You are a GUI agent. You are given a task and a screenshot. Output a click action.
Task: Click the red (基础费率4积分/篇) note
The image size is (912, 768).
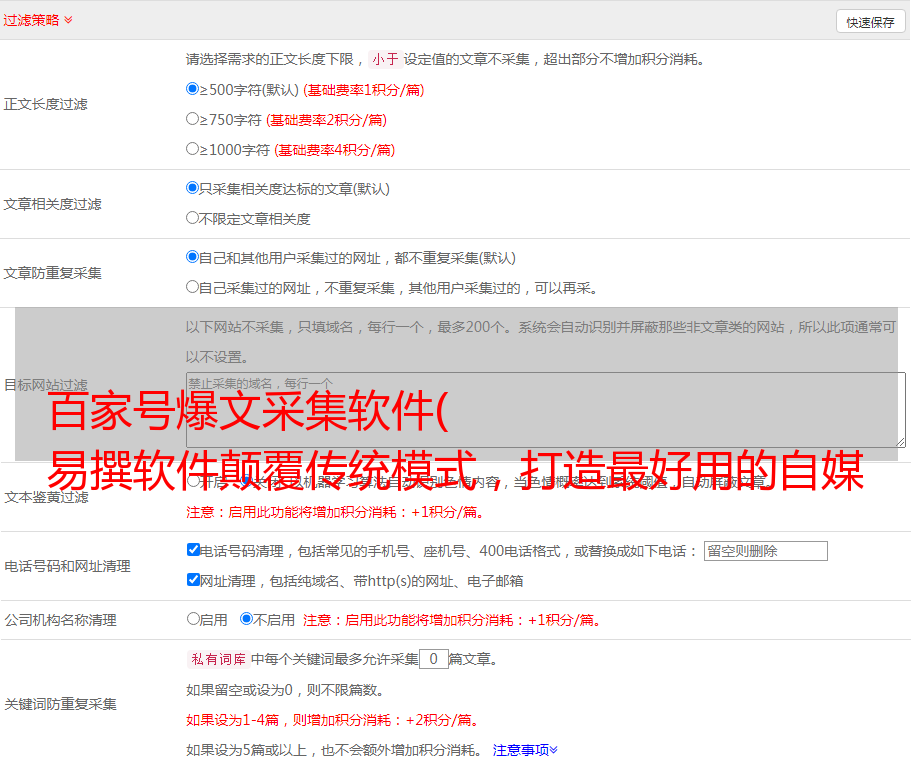pos(335,150)
